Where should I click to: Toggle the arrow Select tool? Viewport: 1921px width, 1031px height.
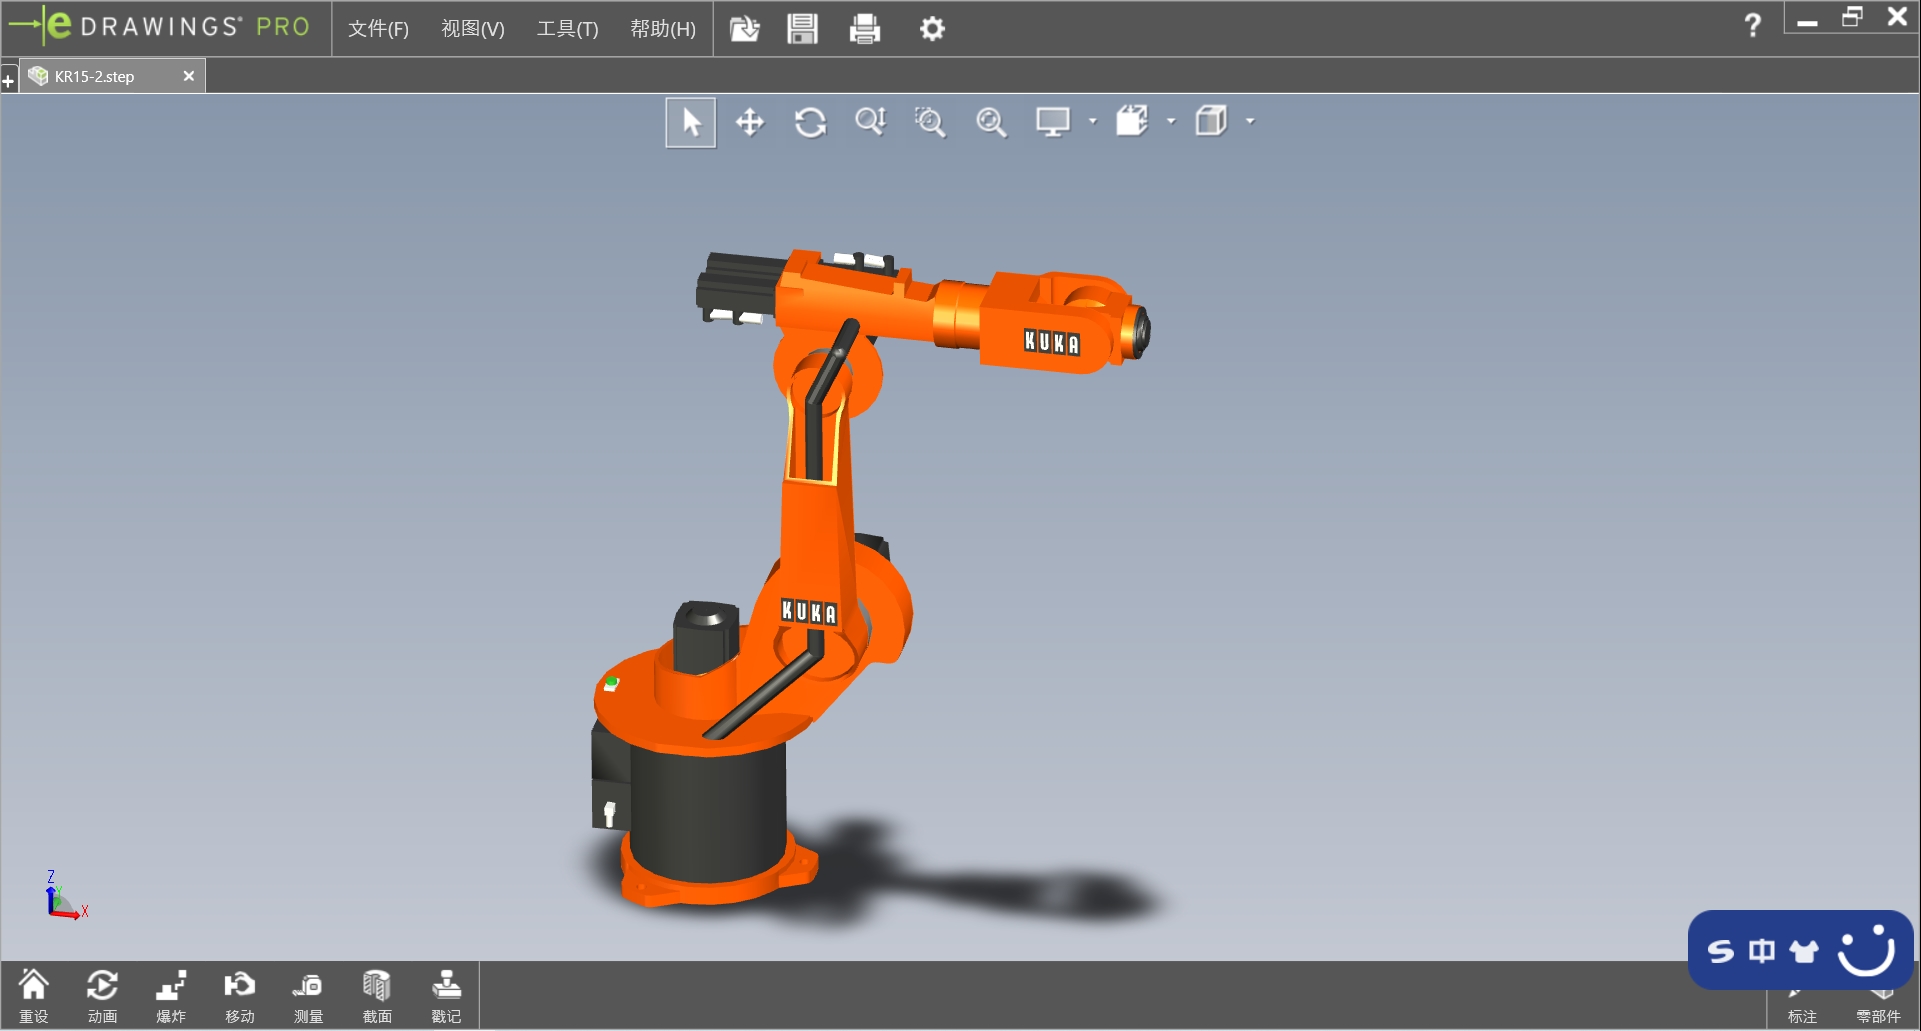tap(691, 122)
